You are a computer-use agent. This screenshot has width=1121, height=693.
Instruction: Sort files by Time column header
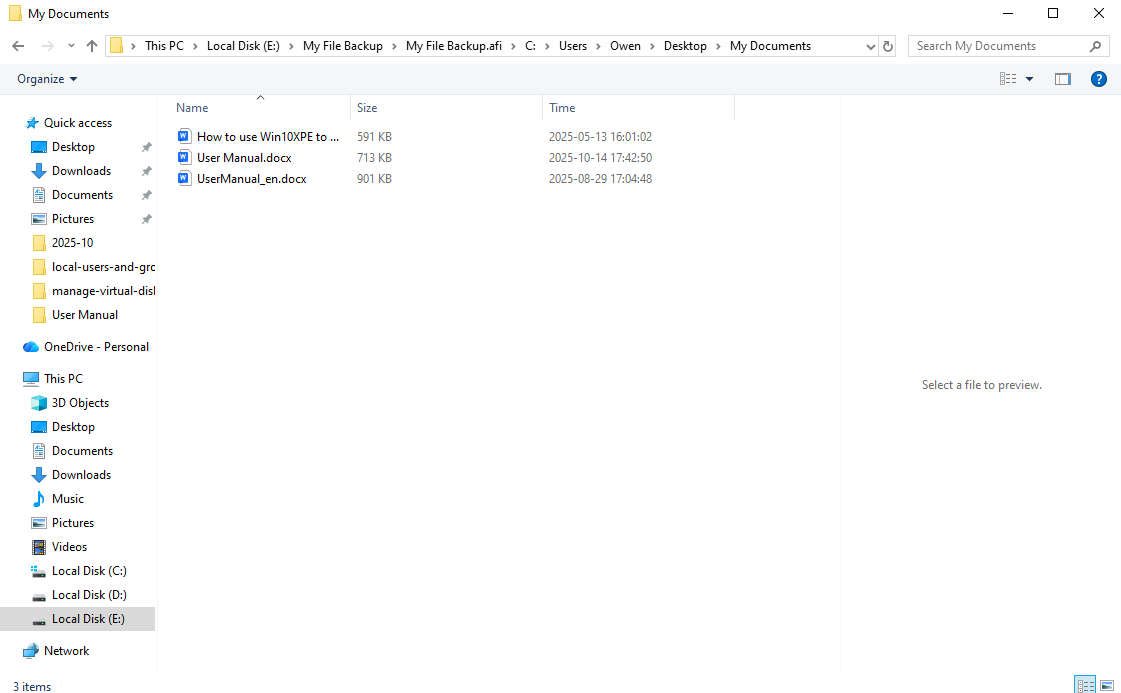(562, 108)
